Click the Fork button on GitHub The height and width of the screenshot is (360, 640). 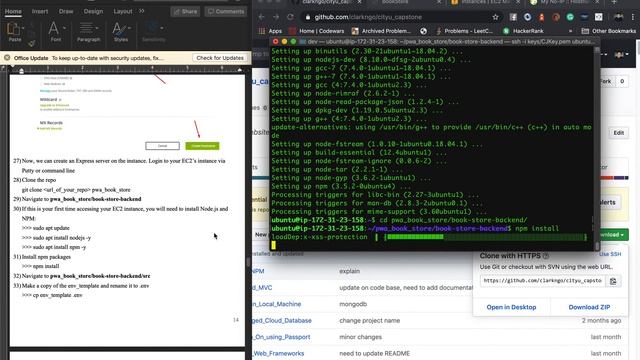click(x=606, y=82)
